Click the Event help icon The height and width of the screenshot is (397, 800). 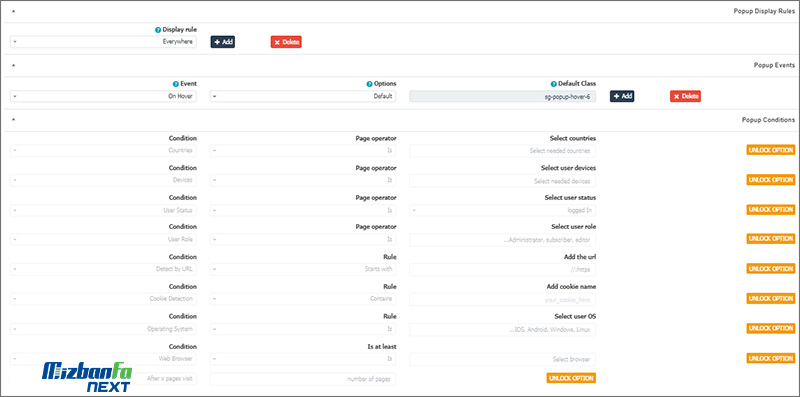pyautogui.click(x=176, y=84)
